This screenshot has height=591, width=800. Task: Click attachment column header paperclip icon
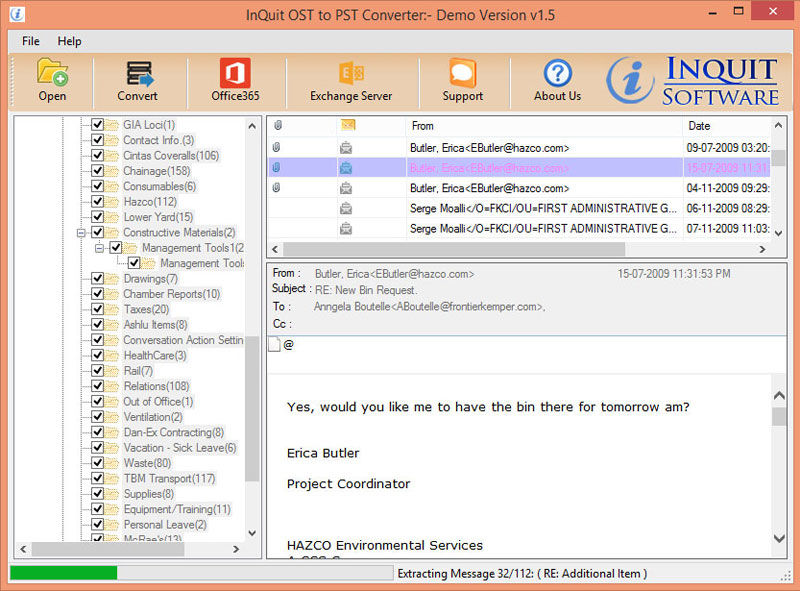pyautogui.click(x=278, y=125)
